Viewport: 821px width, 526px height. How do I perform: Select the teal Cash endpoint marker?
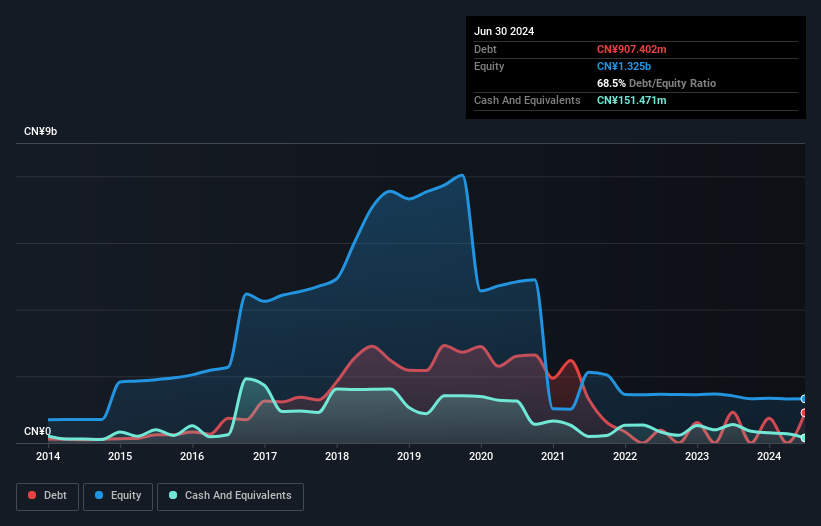(x=804, y=438)
